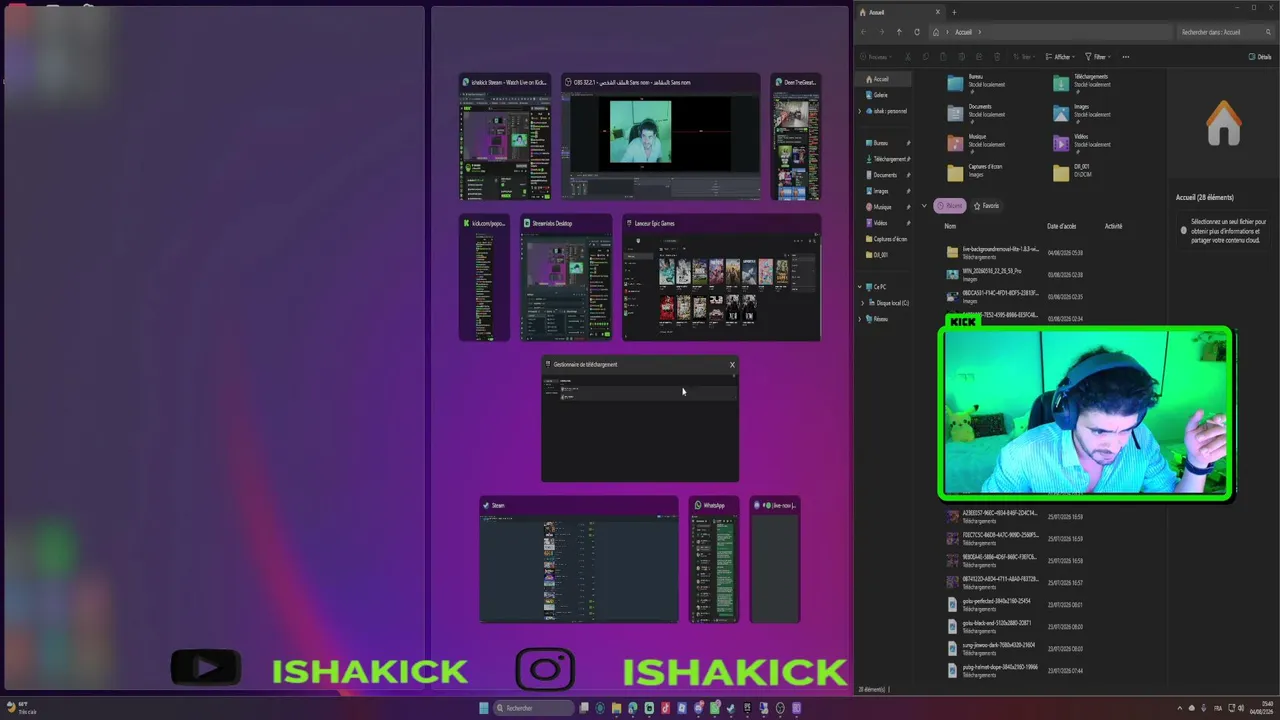Open the Windows Start menu
Image resolution: width=1280 pixels, height=720 pixels.
pyautogui.click(x=484, y=708)
